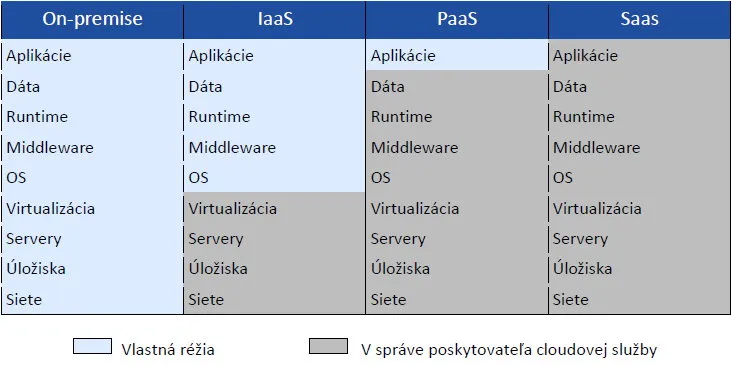This screenshot has height=365, width=732.
Task: Click Servery cell in the PaaS column
Action: (x=457, y=239)
